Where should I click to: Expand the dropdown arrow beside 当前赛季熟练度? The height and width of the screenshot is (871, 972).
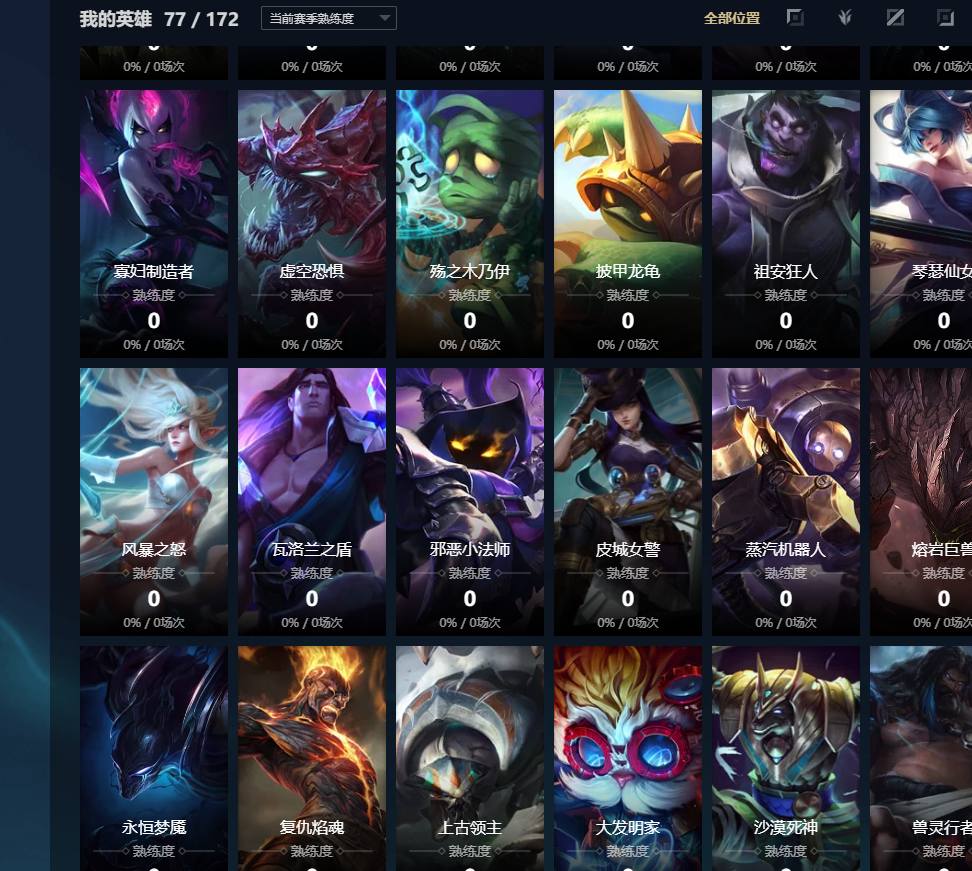tap(384, 18)
